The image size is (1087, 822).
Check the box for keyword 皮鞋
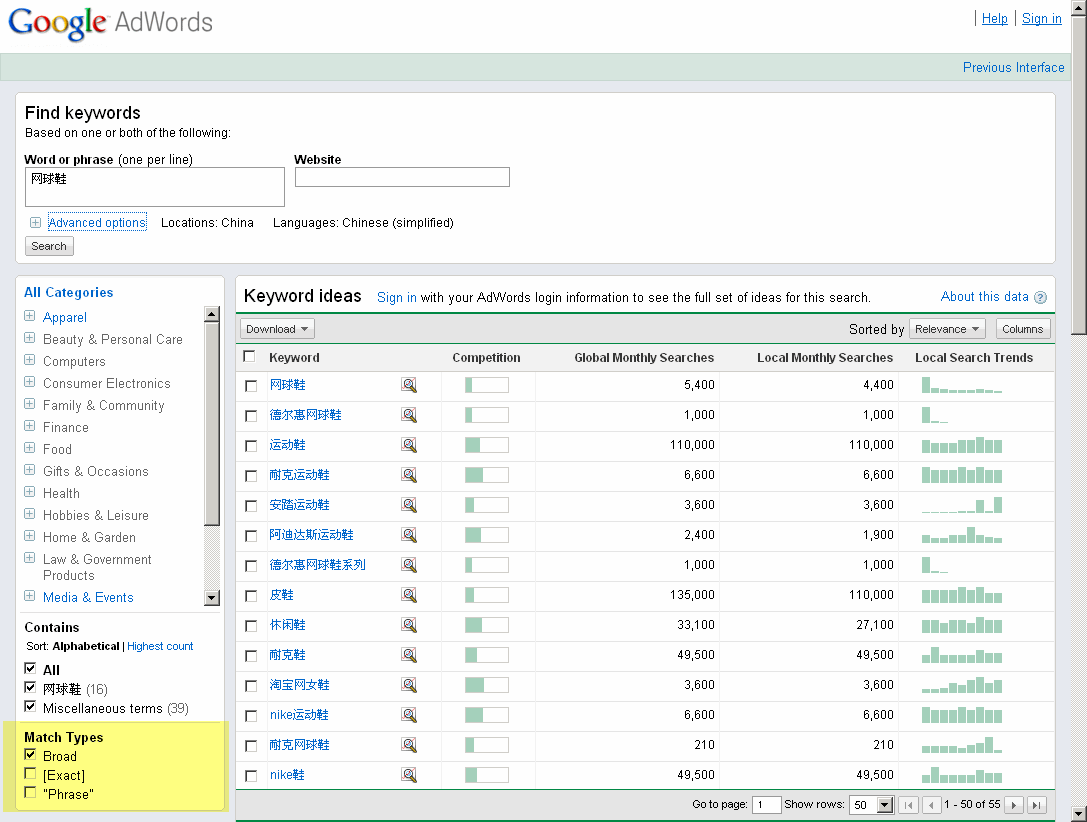click(251, 596)
